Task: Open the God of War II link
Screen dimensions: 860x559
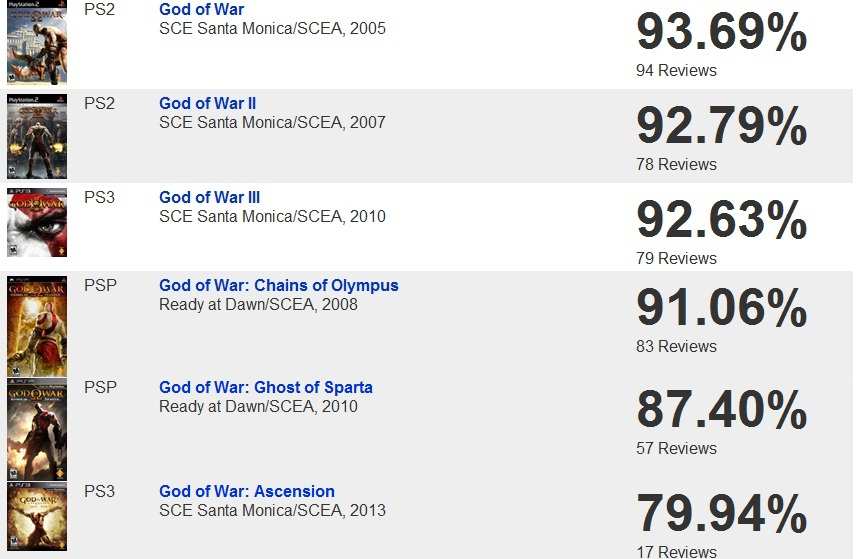Action: click(207, 103)
